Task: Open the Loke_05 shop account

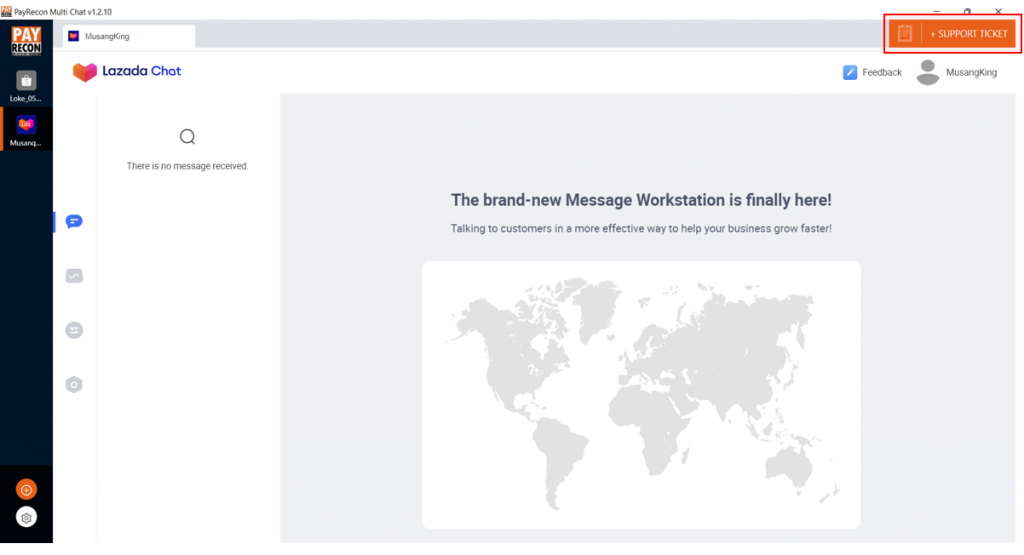Action: pos(26,86)
